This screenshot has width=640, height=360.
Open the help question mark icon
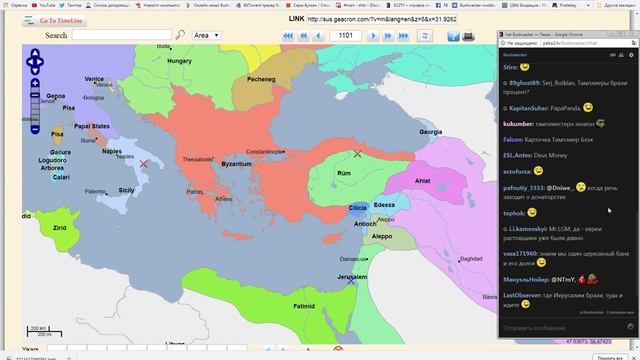[453, 36]
